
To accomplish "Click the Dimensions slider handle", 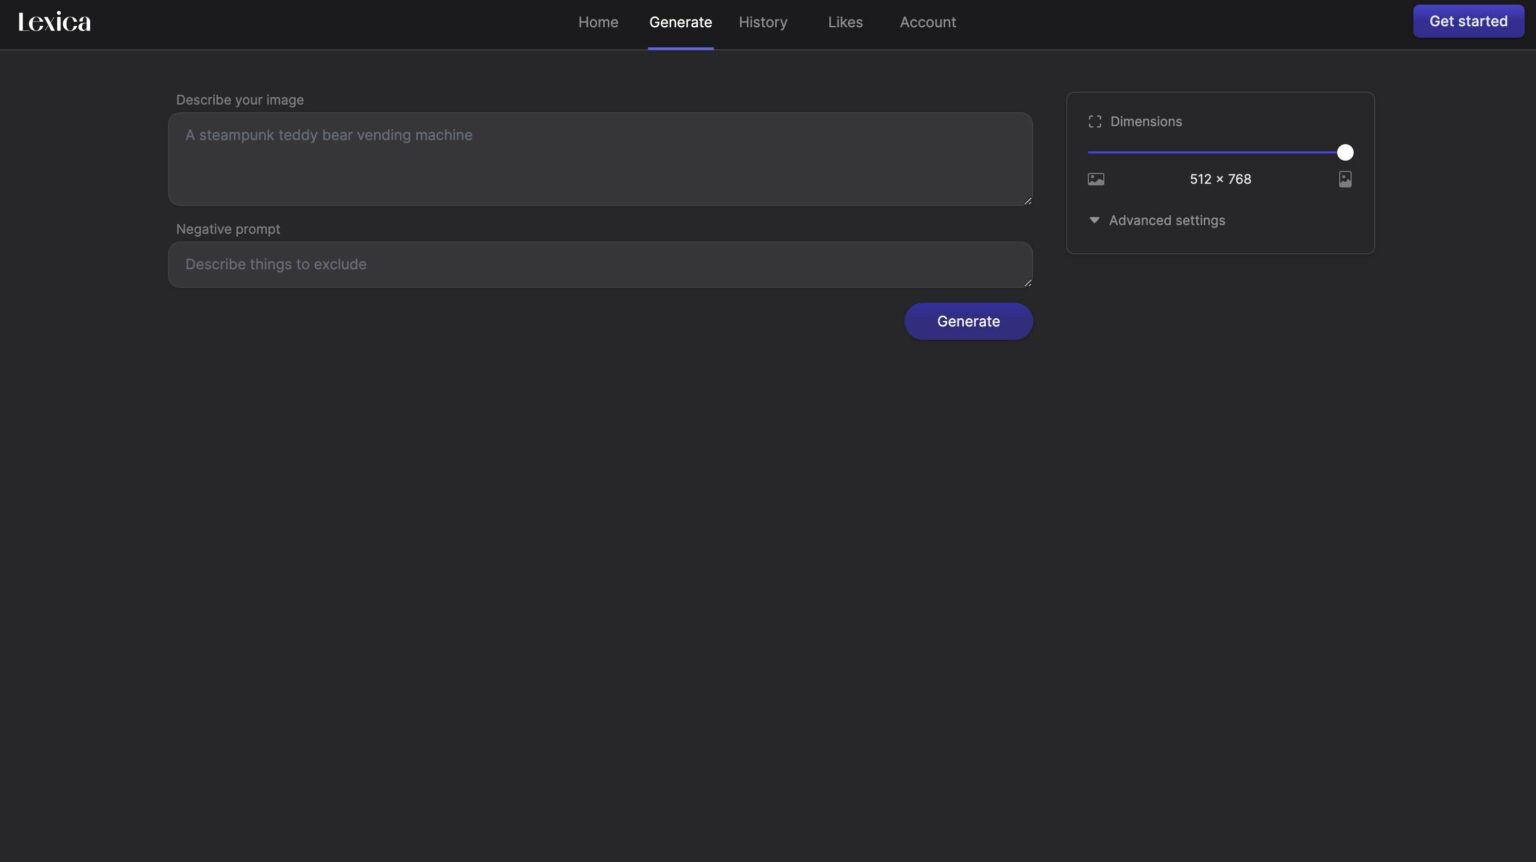I will tap(1345, 153).
